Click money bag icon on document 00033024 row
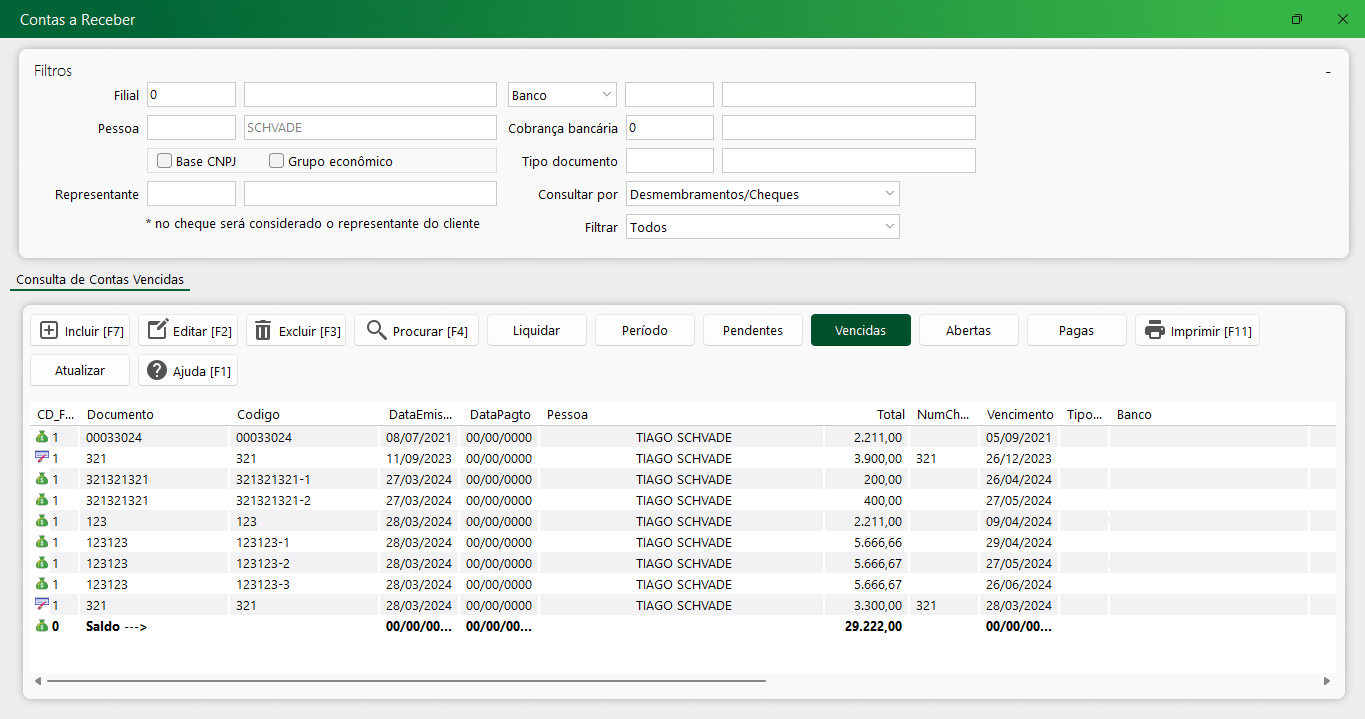Viewport: 1365px width, 719px height. (x=42, y=437)
